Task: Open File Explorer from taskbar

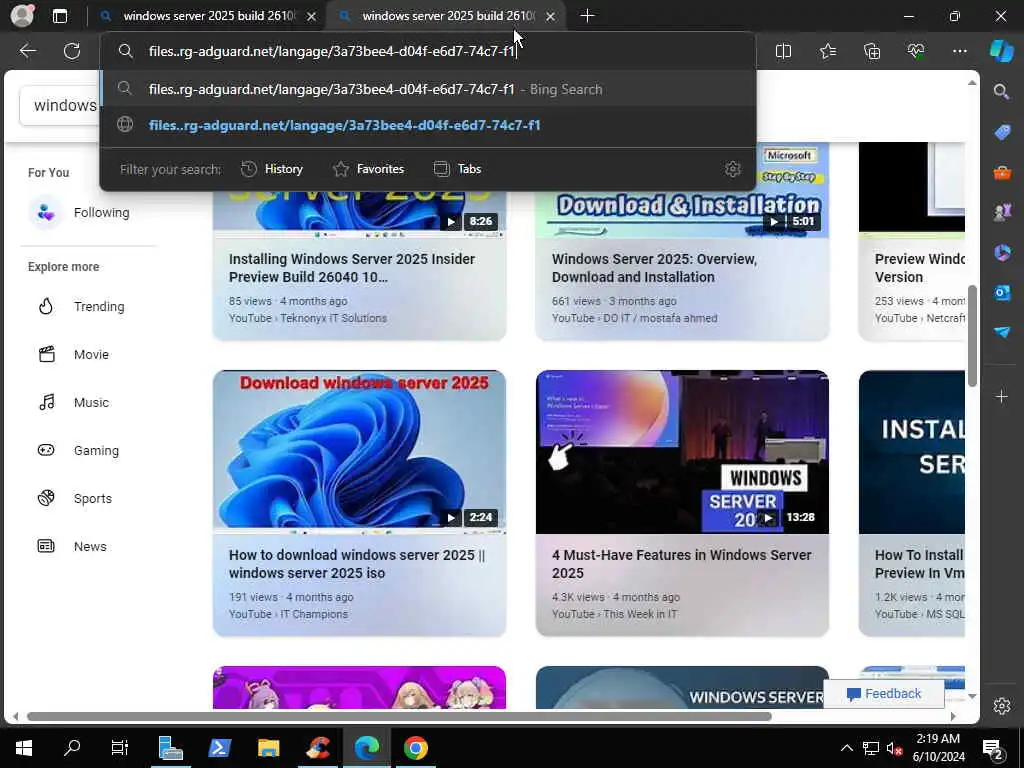Action: [x=268, y=748]
